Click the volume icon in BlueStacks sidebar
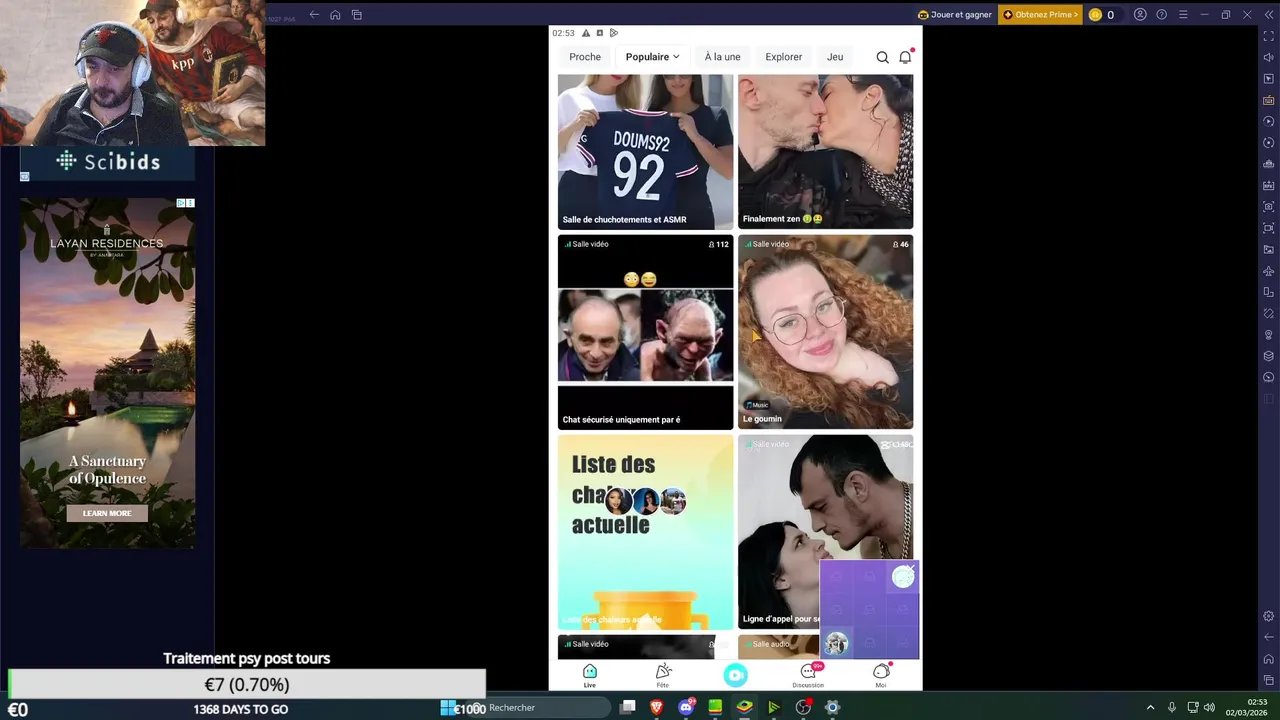Viewport: 1280px width, 720px height. [x=1269, y=57]
